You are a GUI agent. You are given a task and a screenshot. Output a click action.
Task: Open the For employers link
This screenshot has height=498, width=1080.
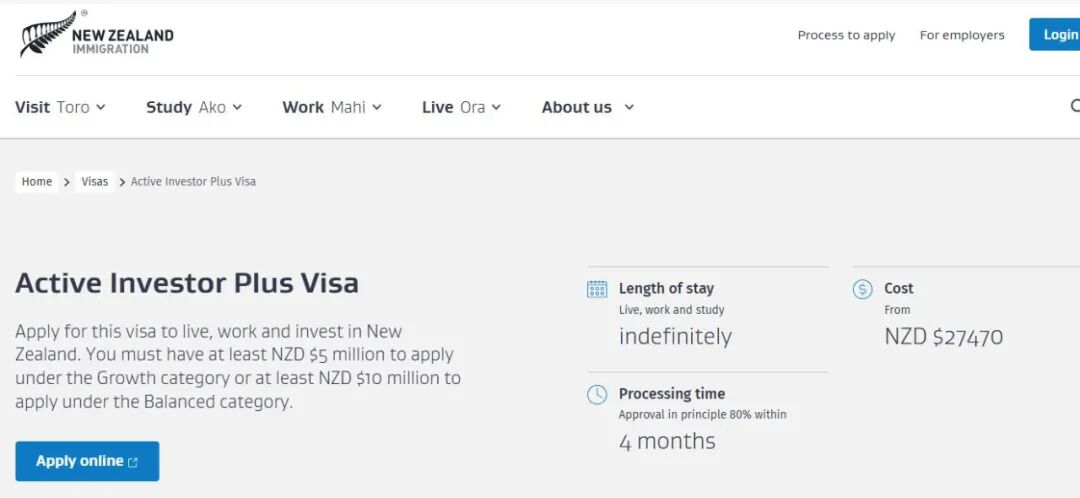(x=962, y=35)
